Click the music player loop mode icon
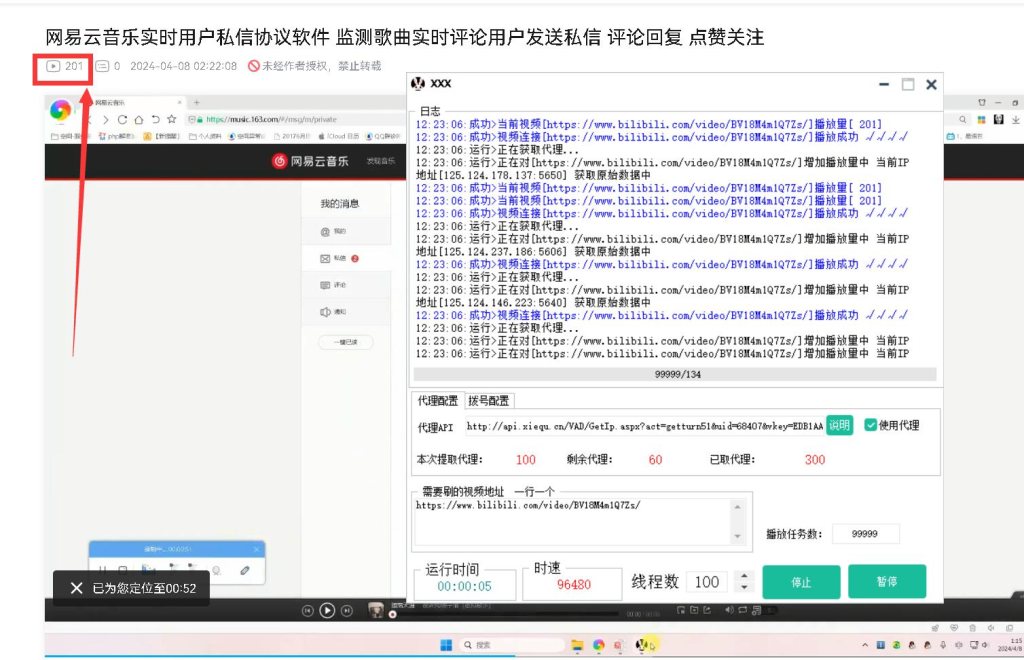The height and width of the screenshot is (660, 1024). (x=743, y=610)
